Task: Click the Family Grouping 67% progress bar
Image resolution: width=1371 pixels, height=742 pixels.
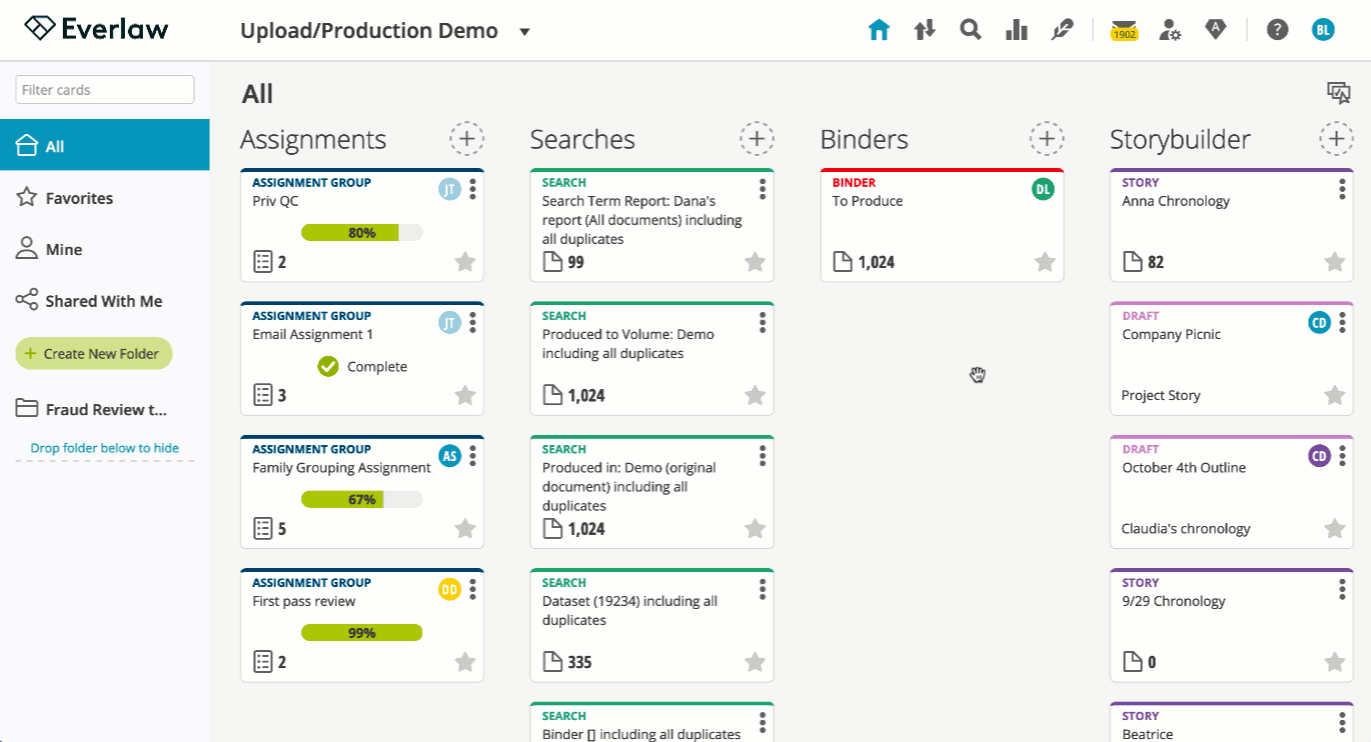Action: 362,499
